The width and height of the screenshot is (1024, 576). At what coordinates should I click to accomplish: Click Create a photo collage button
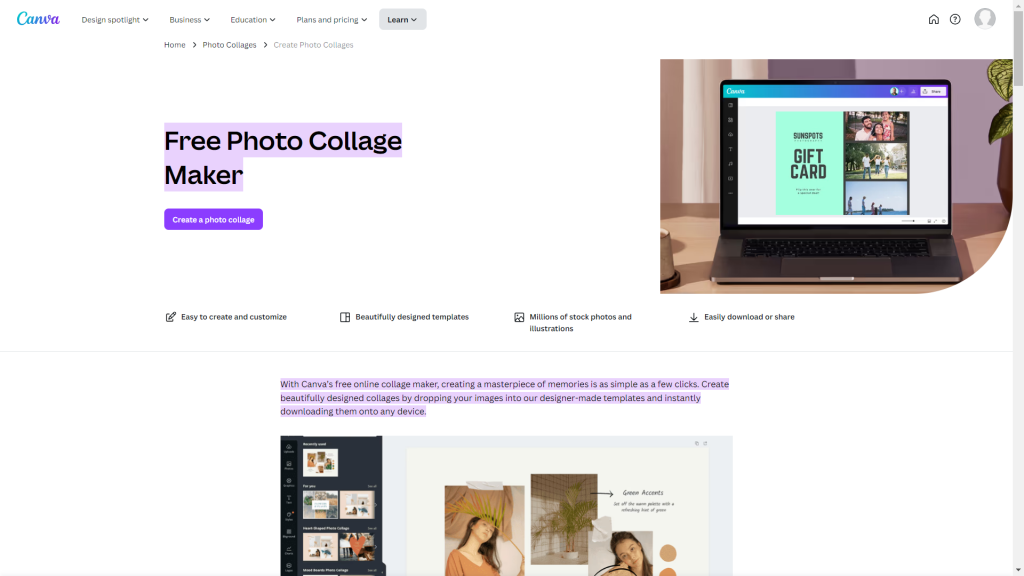pos(214,219)
